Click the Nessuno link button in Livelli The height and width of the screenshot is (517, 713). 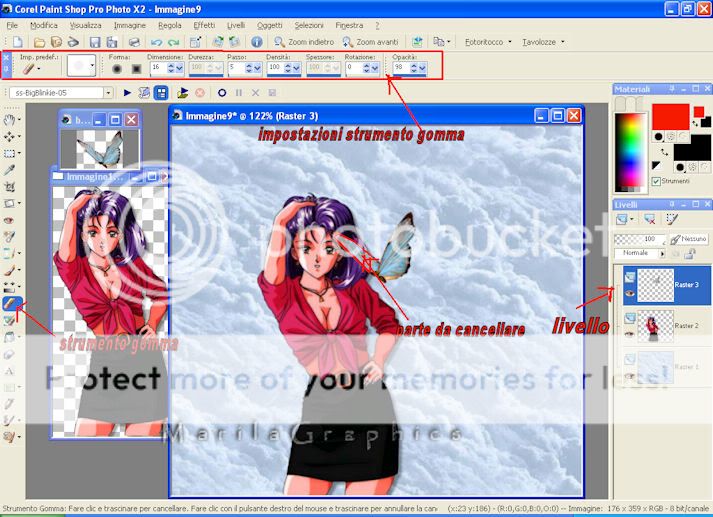(x=688, y=239)
